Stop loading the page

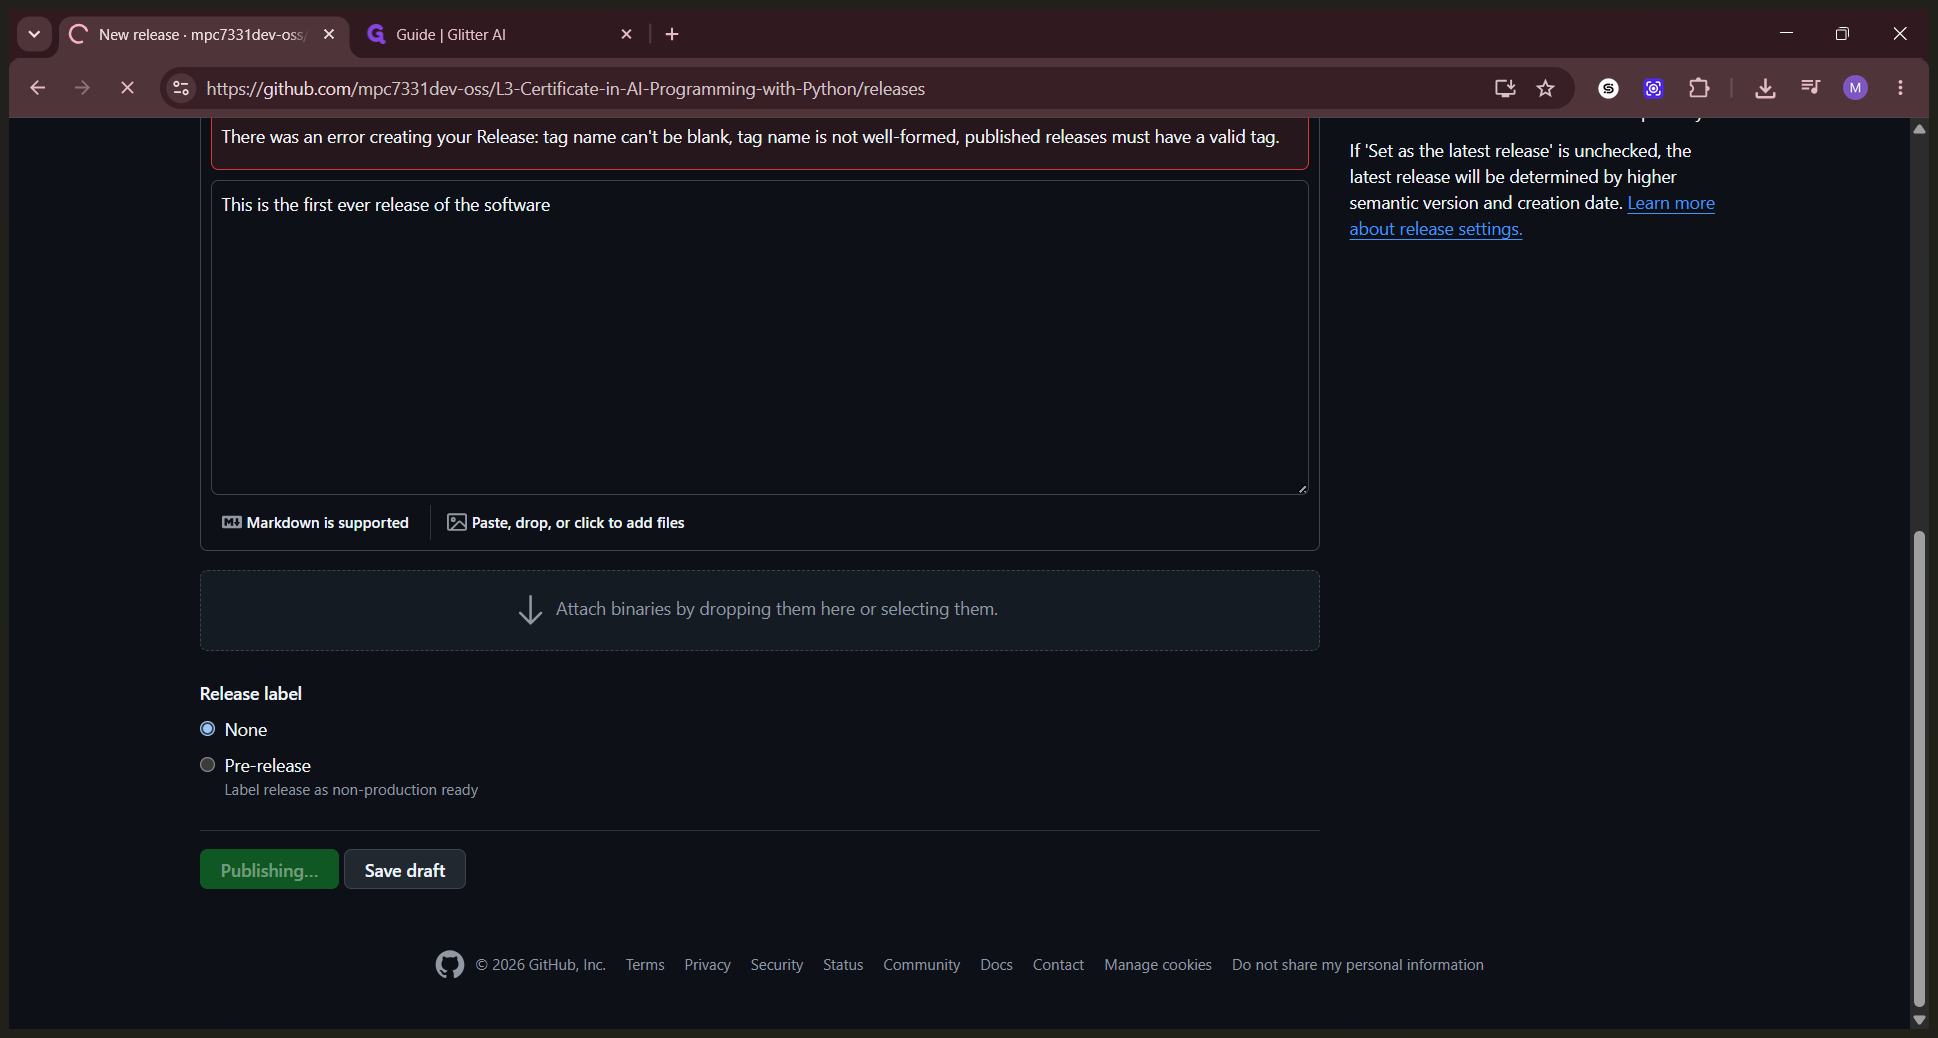127,88
